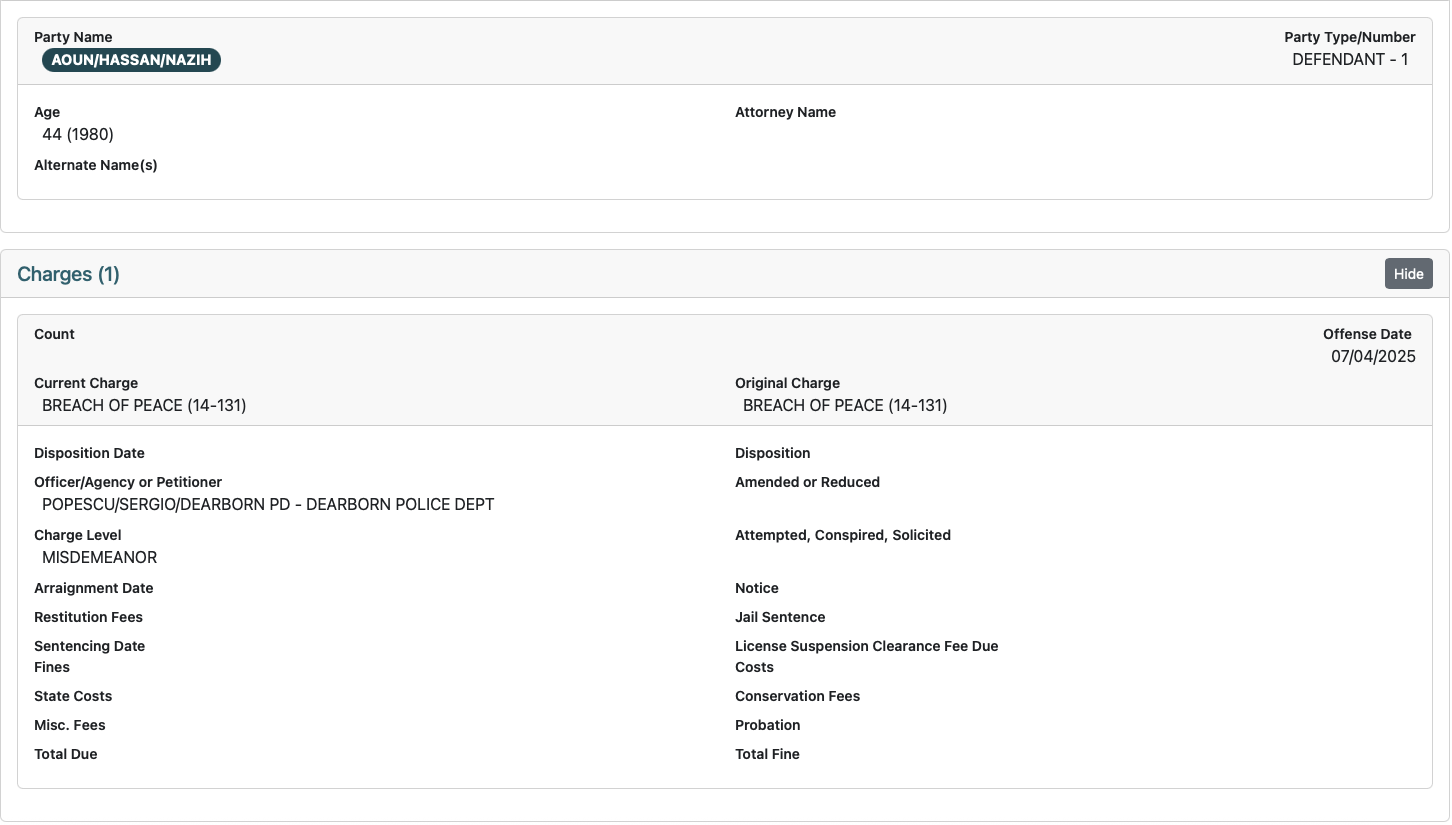Hide the Charges section
This screenshot has height=825, width=1452.
pyautogui.click(x=1408, y=273)
